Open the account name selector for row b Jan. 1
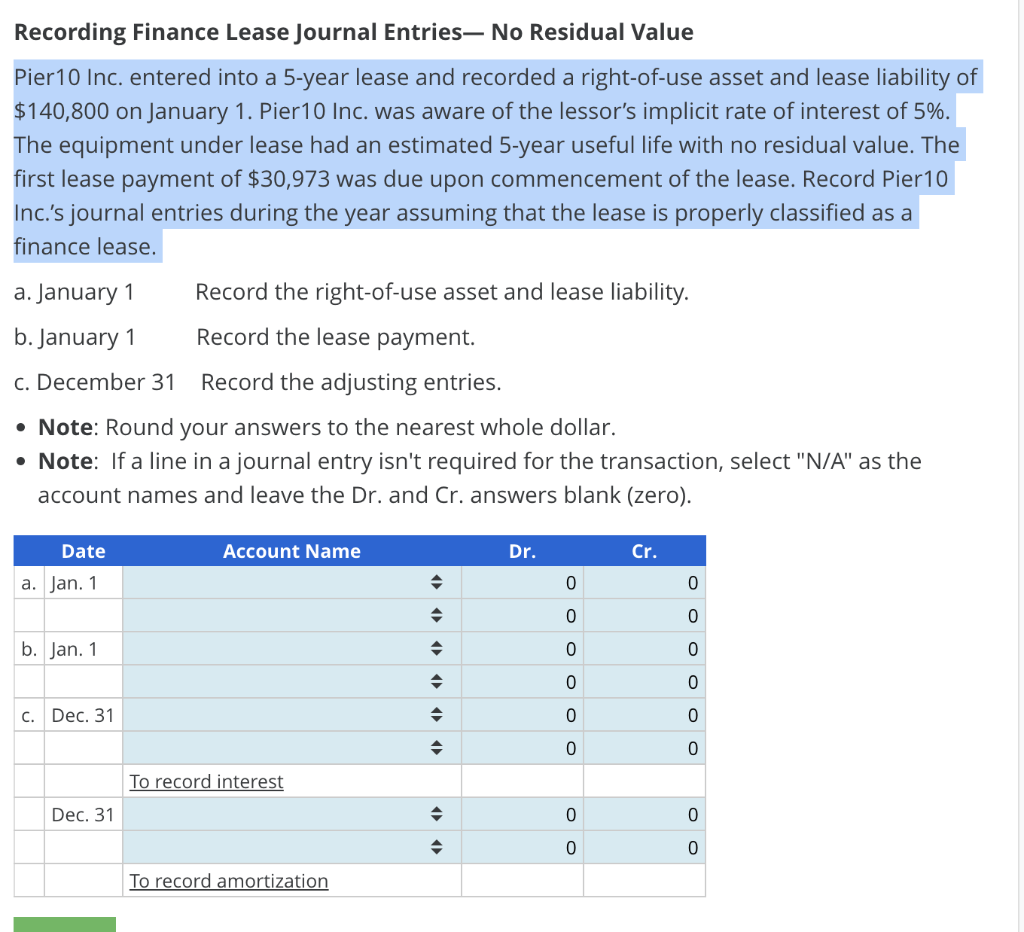This screenshot has height=932, width=1024. click(x=436, y=649)
